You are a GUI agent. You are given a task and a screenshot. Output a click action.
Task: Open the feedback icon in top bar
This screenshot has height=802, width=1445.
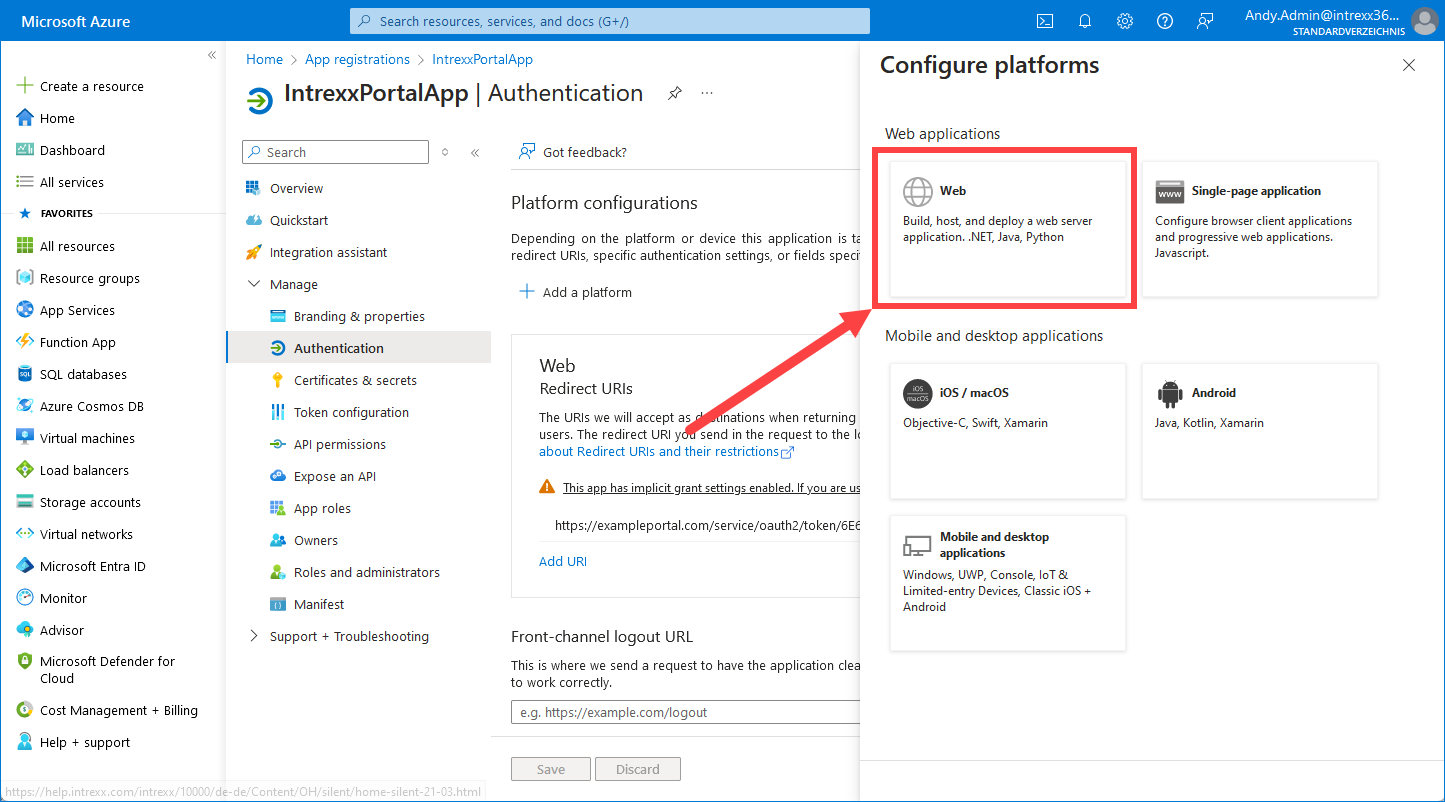(x=1205, y=21)
